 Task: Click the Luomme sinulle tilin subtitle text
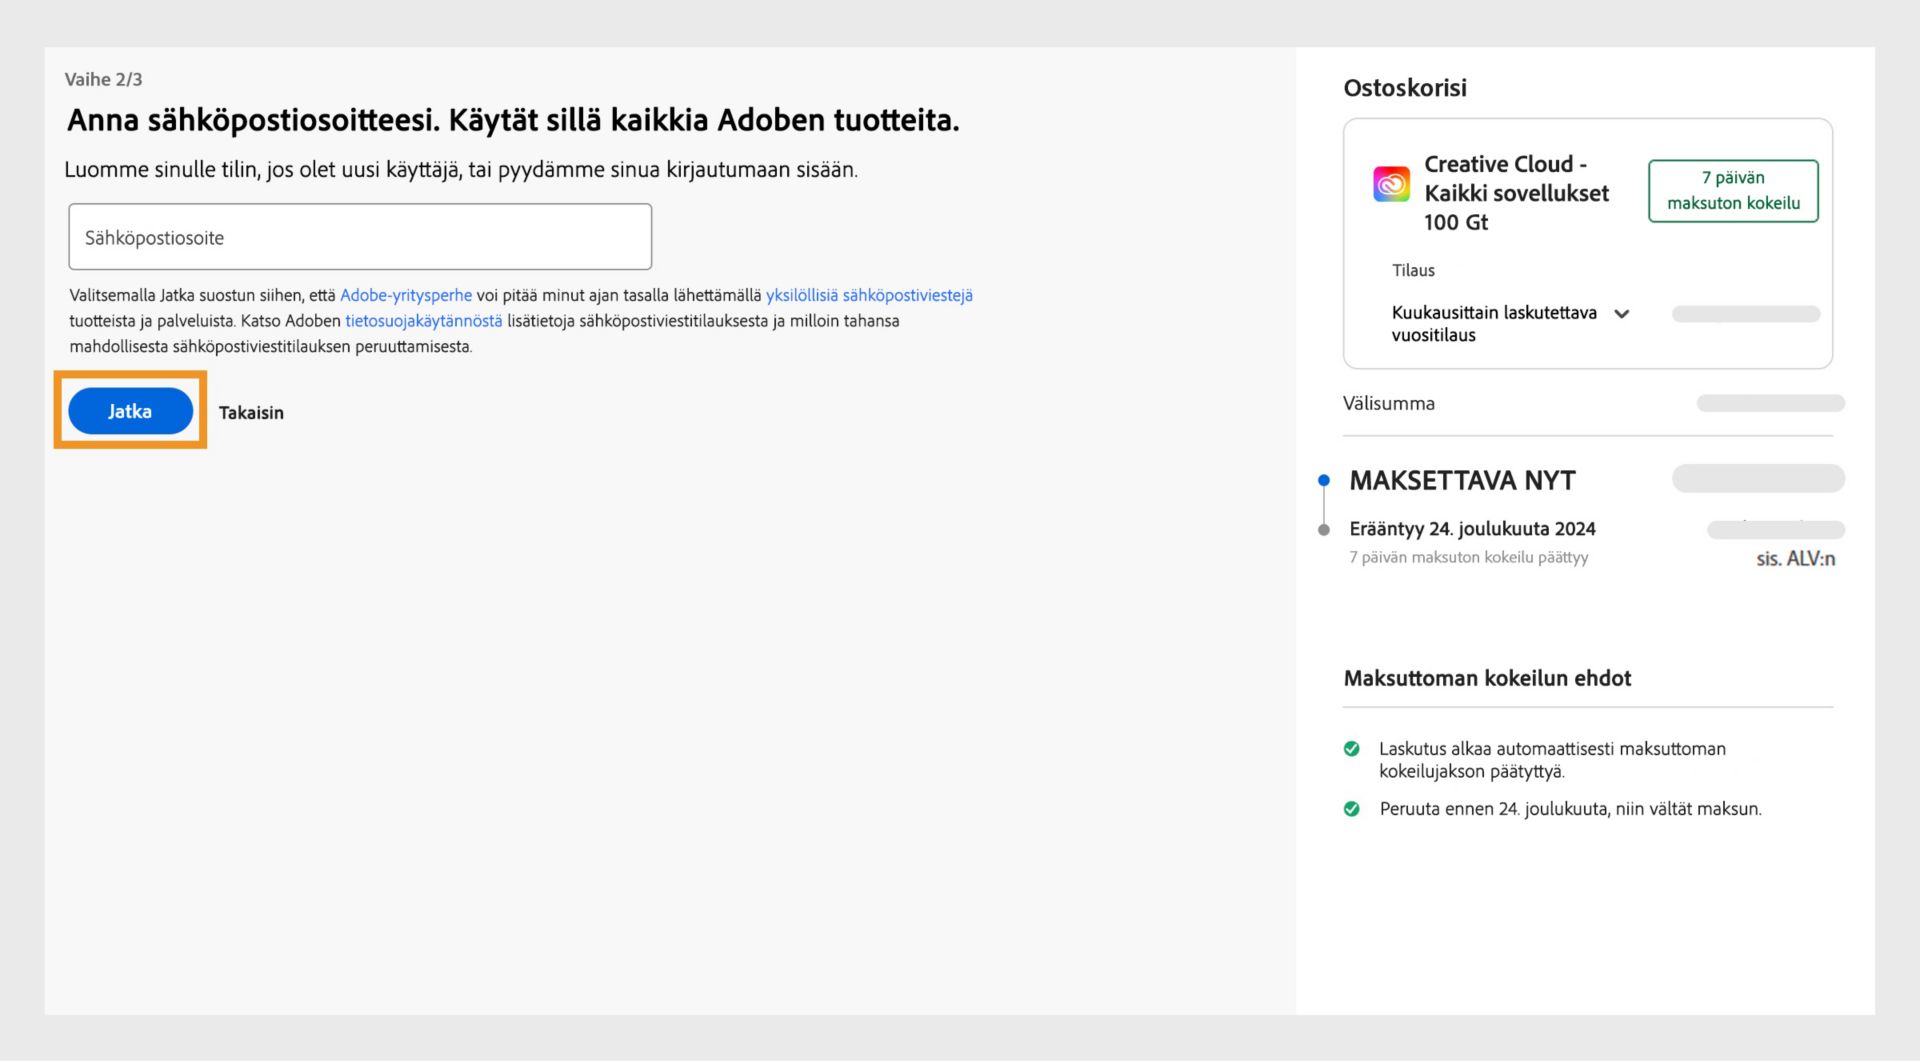461,170
